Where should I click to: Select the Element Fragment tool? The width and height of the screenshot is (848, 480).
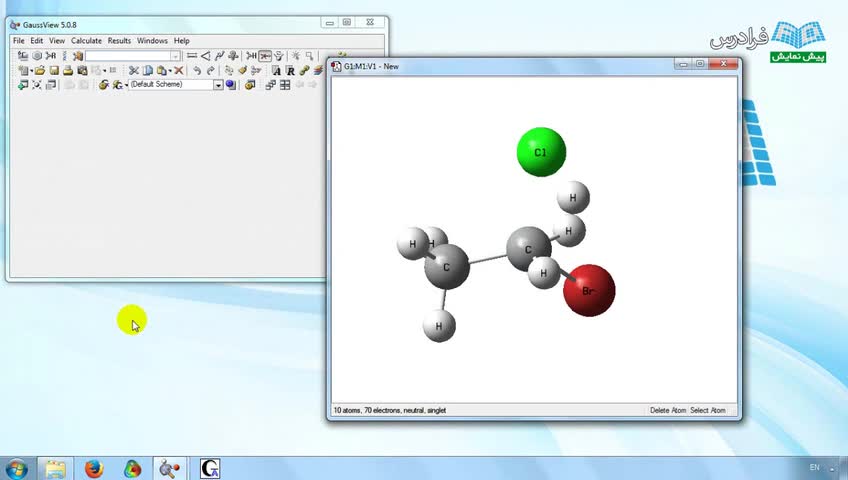click(23, 56)
